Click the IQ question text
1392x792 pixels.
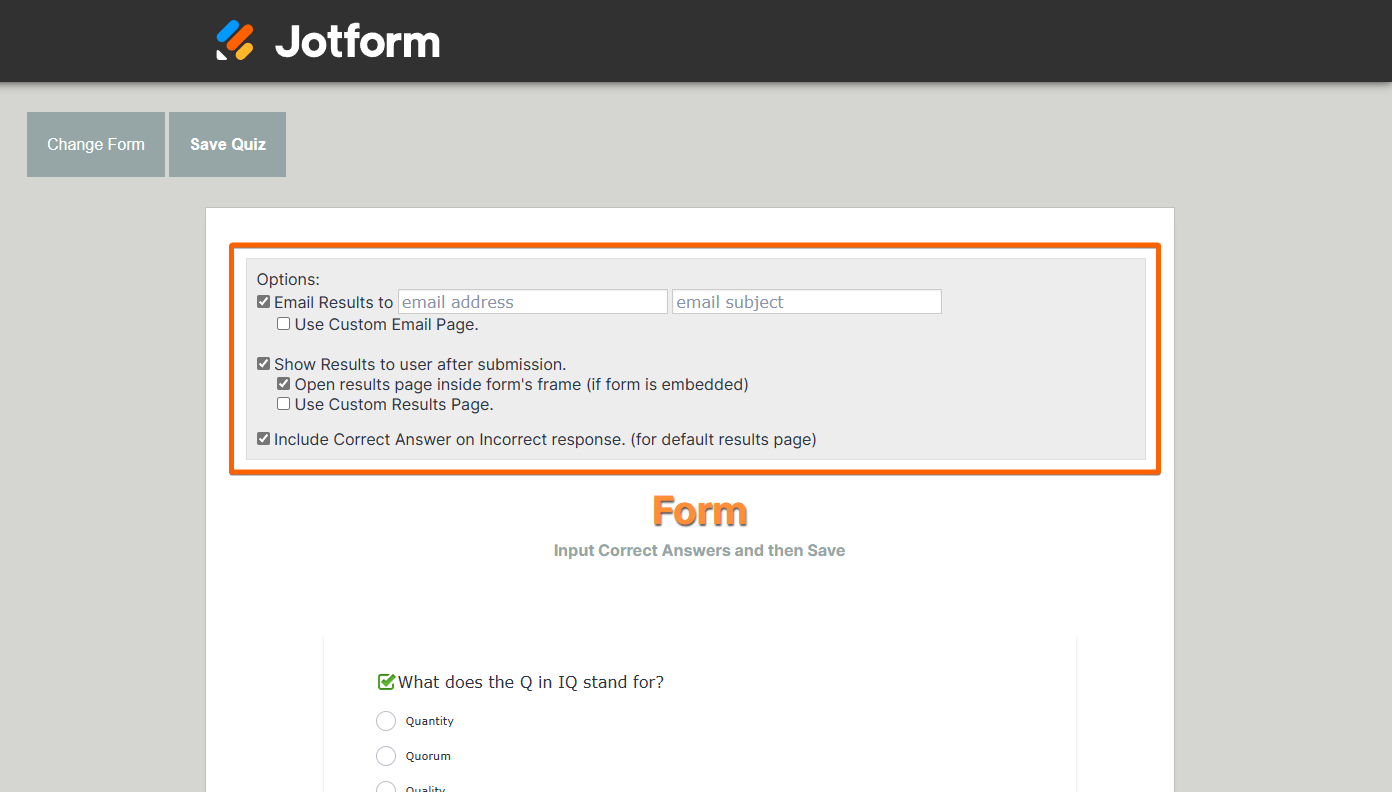[531, 682]
